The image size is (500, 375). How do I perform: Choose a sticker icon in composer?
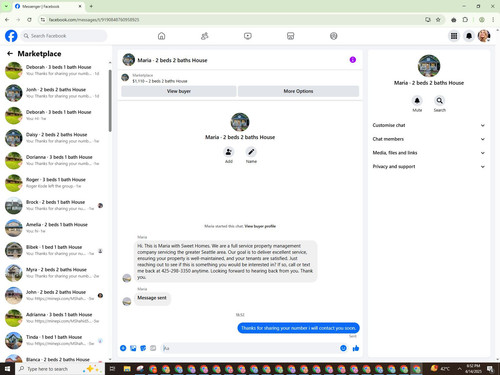[143, 348]
